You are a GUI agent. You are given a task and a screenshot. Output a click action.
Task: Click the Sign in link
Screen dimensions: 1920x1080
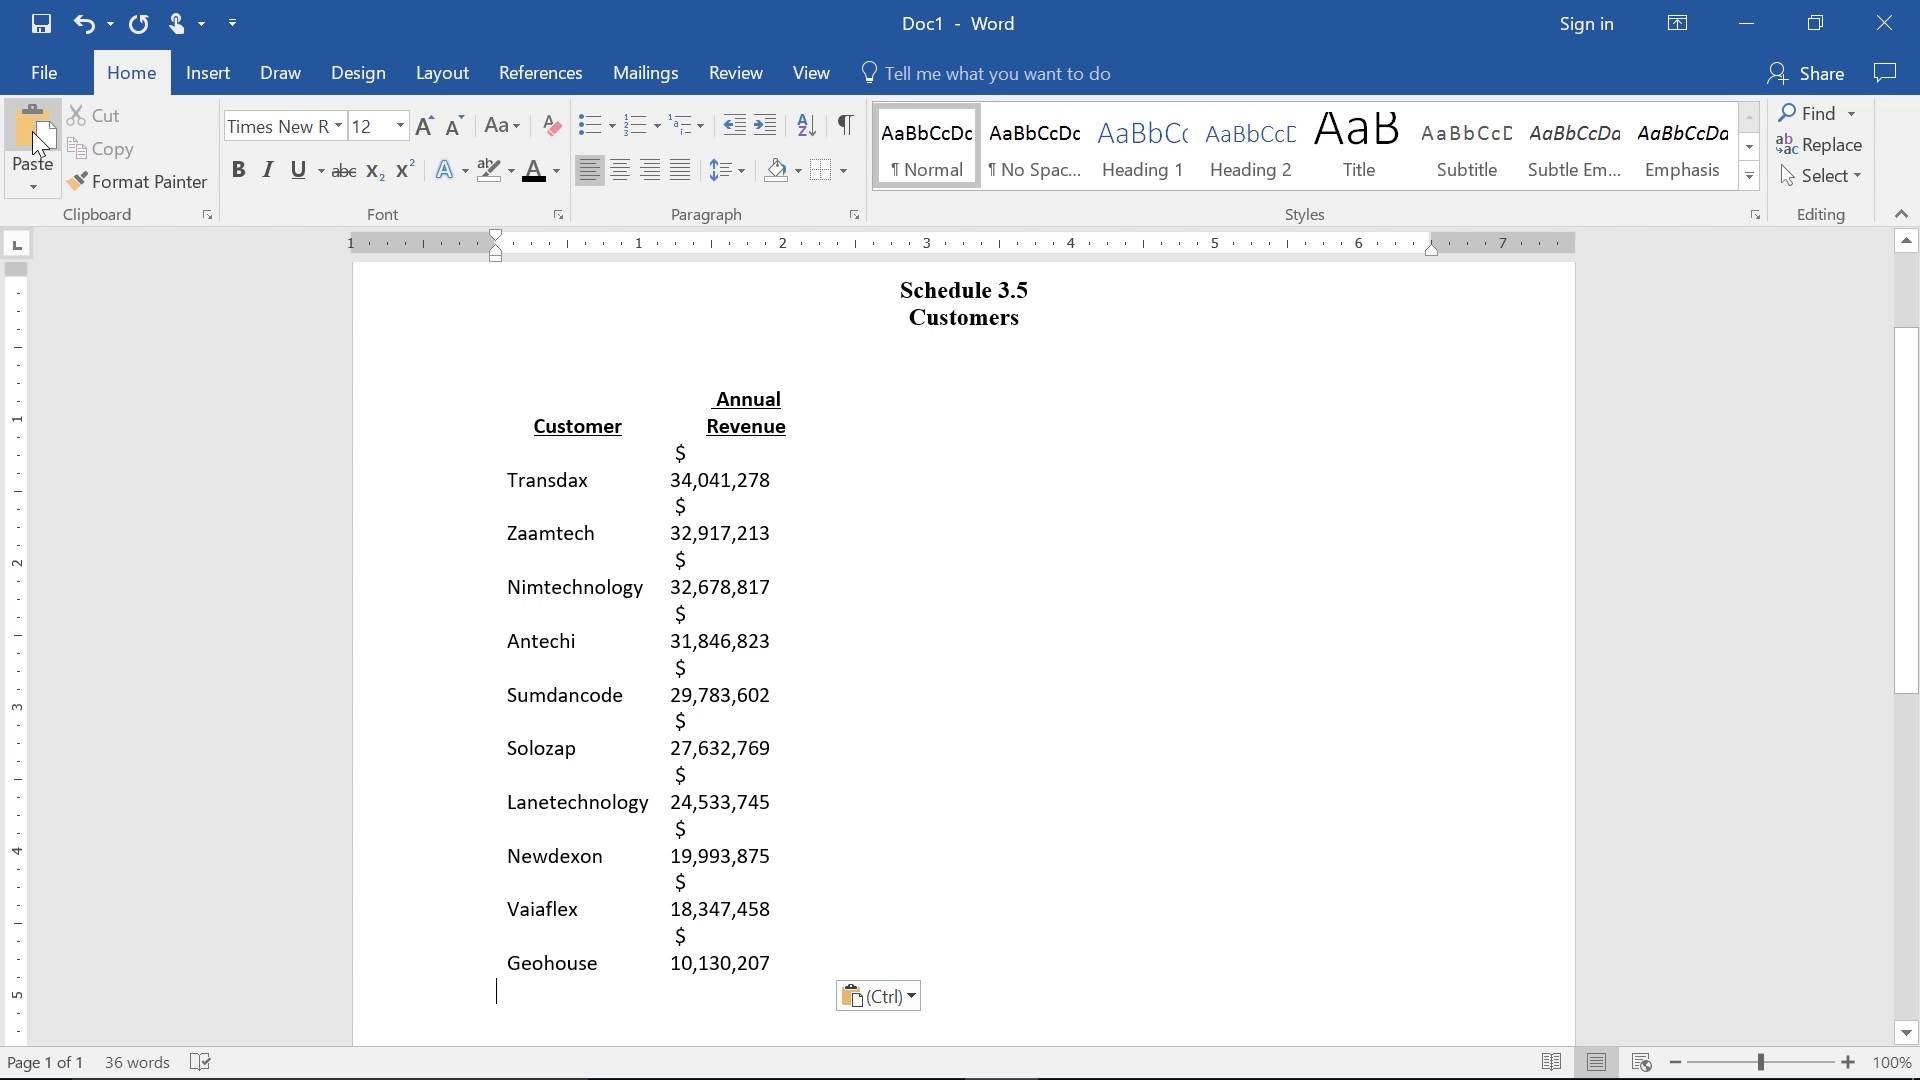click(x=1585, y=24)
